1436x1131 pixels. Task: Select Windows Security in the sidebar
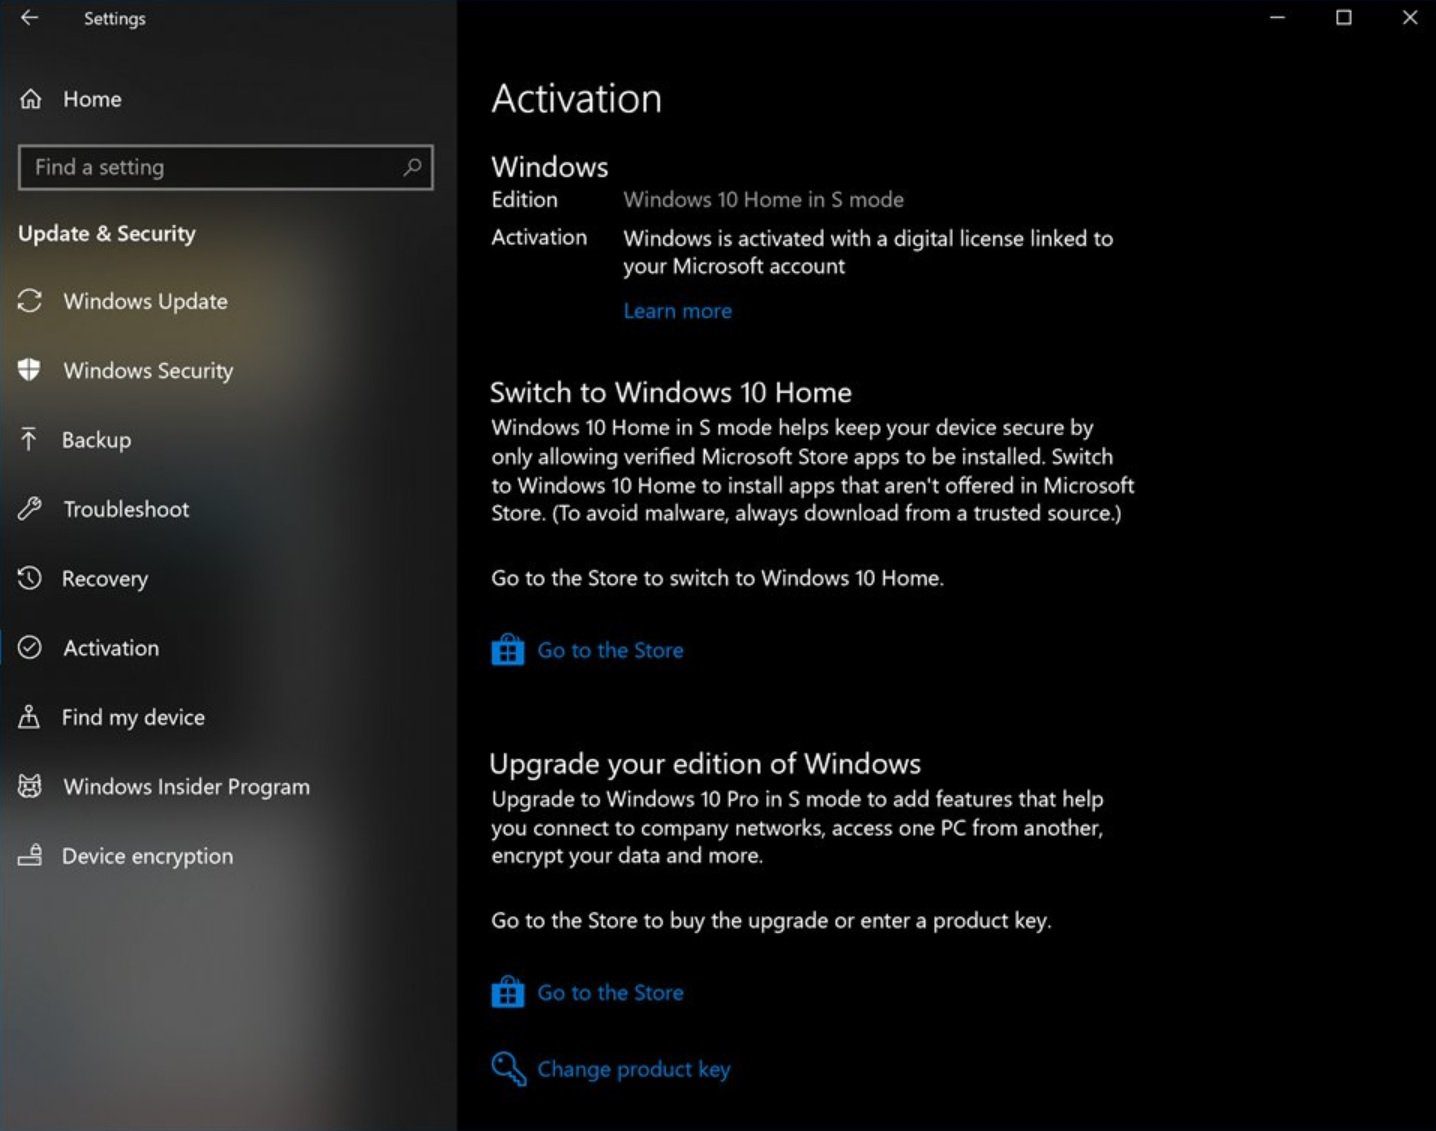148,371
